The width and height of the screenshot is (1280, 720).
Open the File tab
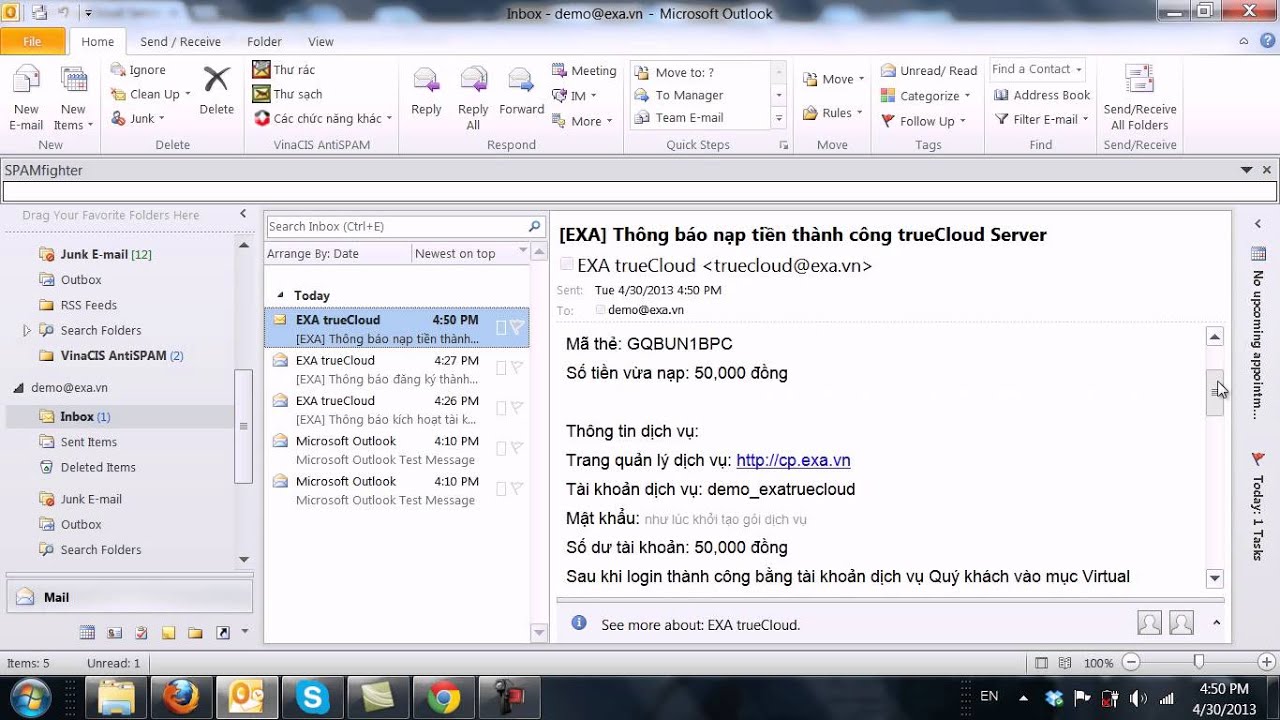[32, 42]
